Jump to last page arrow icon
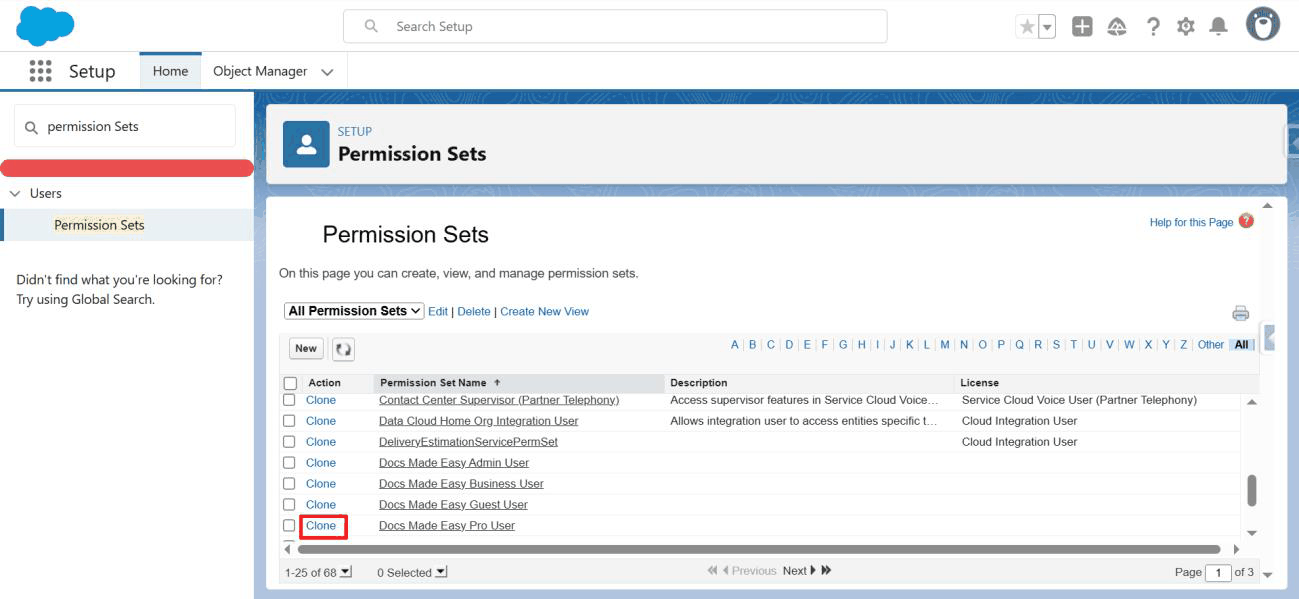 [x=826, y=571]
